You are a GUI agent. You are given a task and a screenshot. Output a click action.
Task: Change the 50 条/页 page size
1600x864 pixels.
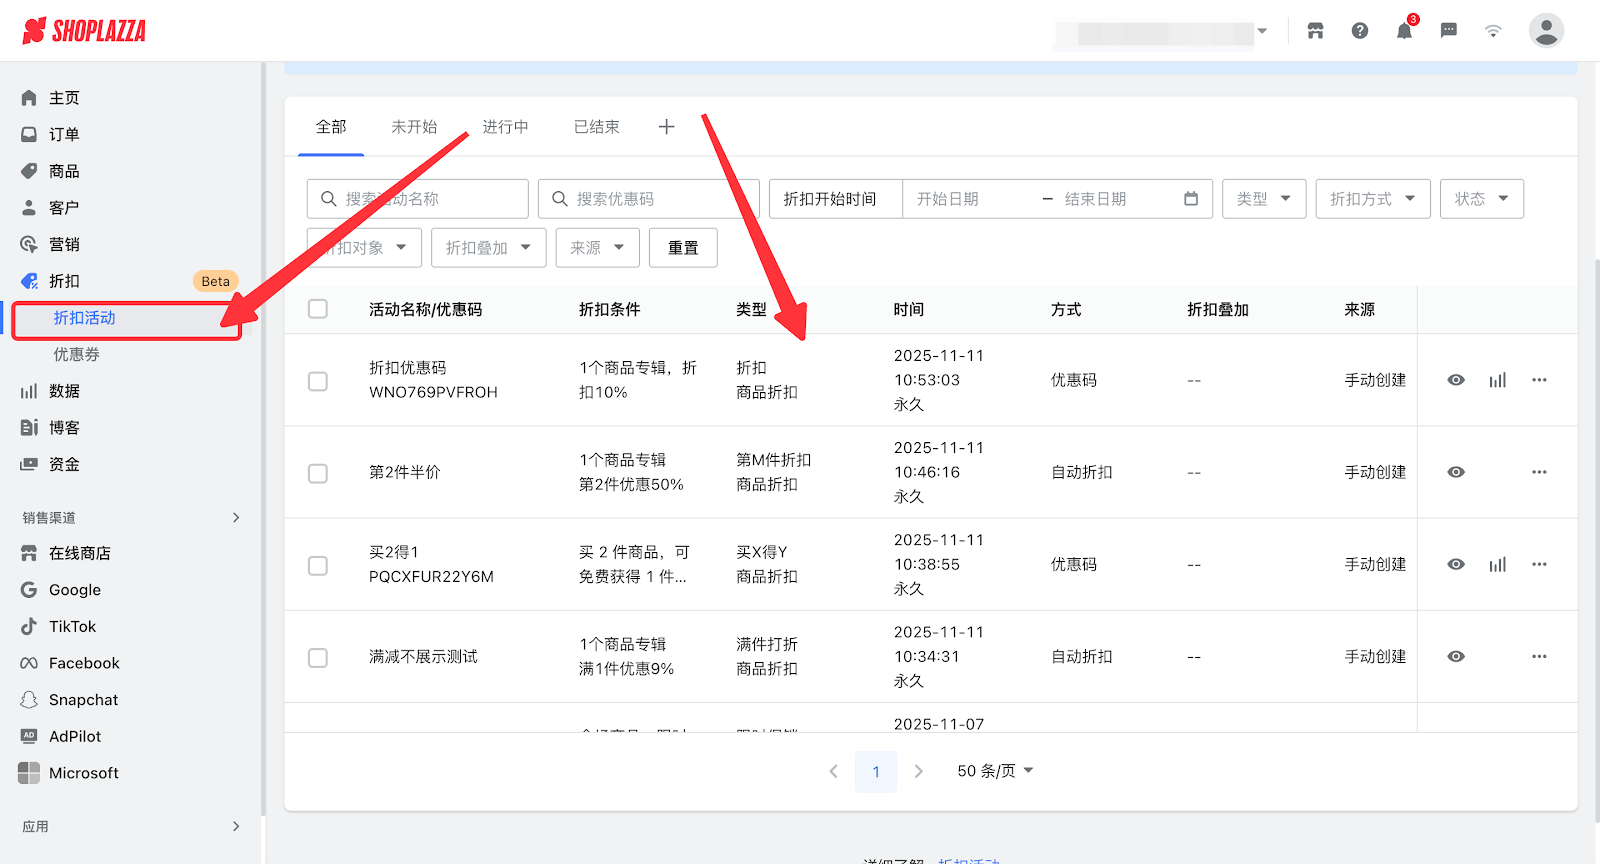coord(995,771)
